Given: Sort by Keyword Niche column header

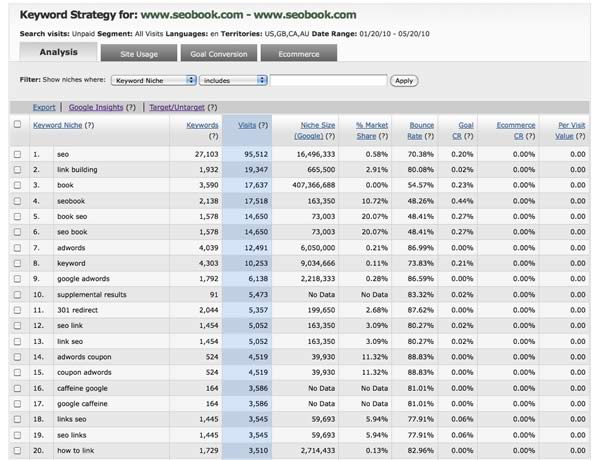Looking at the screenshot, I should pyautogui.click(x=58, y=125).
